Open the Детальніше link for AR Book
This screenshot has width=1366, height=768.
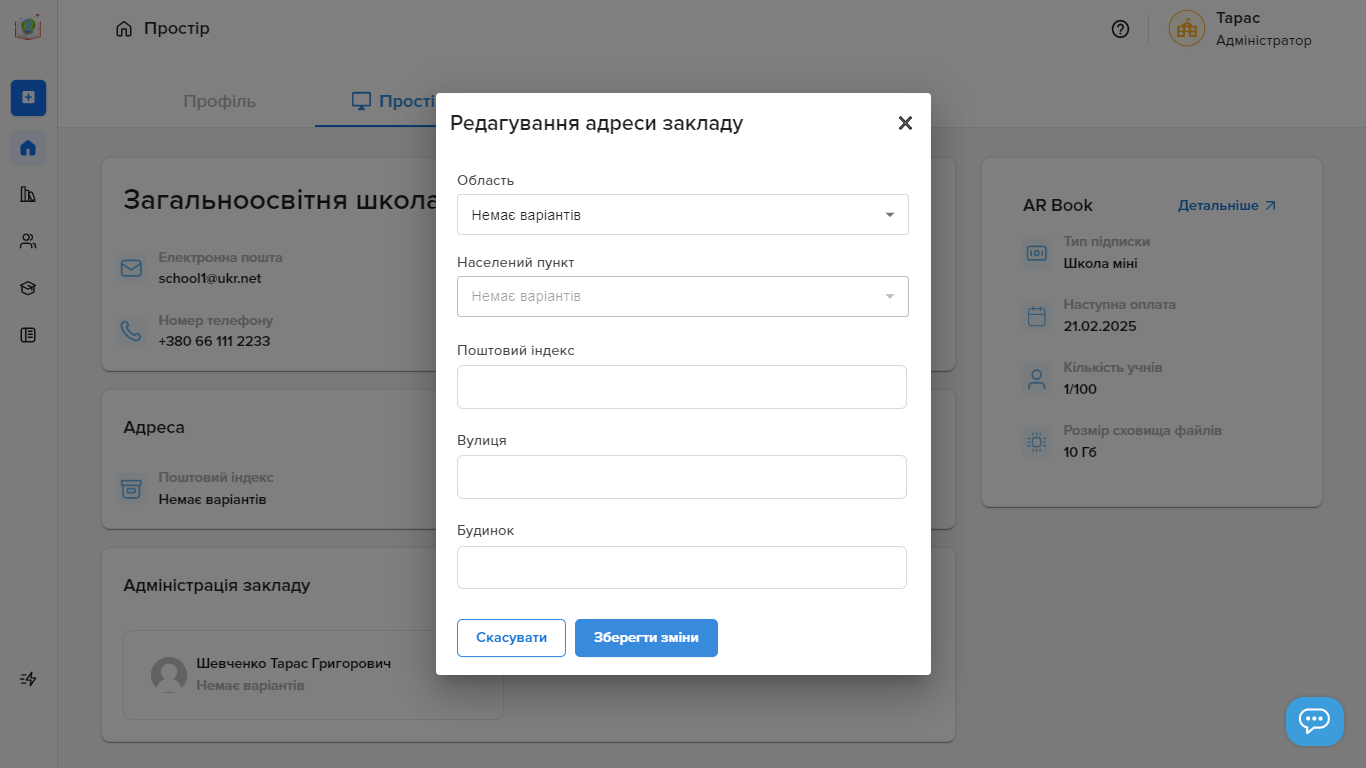point(1227,205)
